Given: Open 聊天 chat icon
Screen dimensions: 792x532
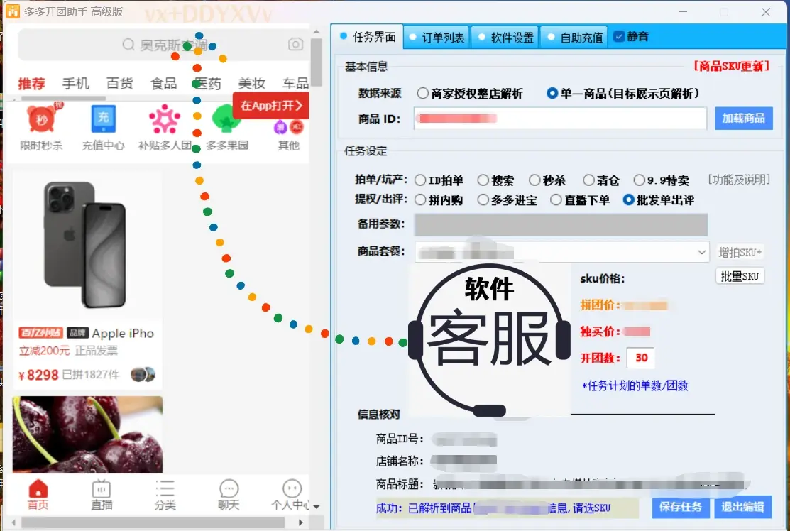Looking at the screenshot, I should coord(229,494).
